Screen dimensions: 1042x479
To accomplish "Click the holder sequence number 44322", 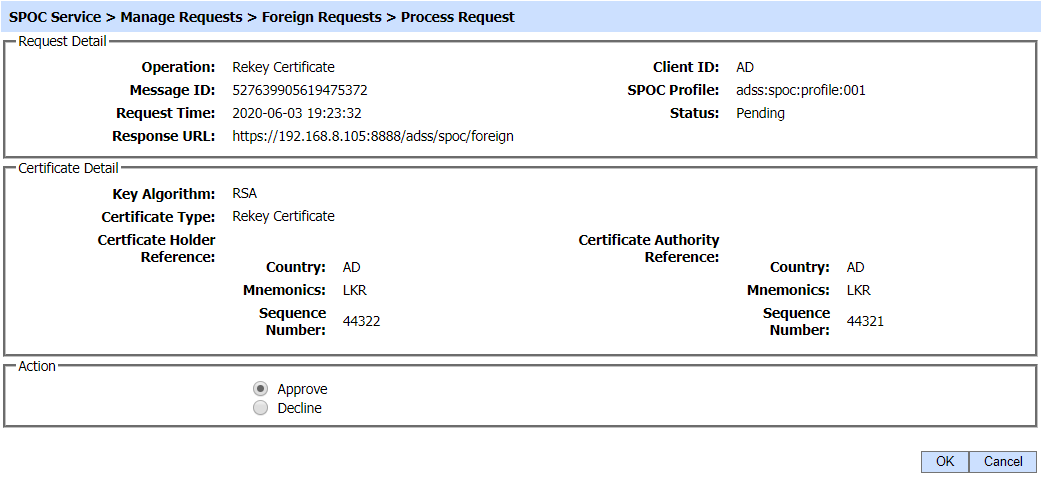I will coord(361,321).
